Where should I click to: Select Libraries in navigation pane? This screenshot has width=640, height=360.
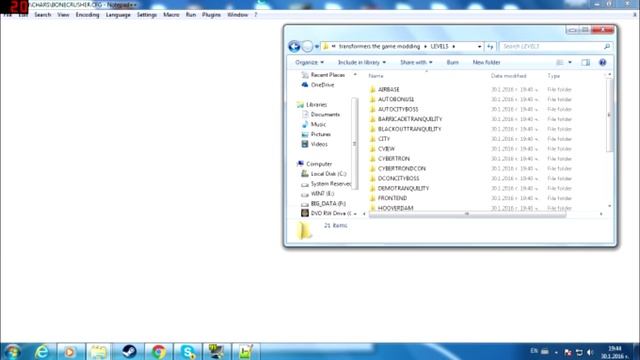coord(312,104)
